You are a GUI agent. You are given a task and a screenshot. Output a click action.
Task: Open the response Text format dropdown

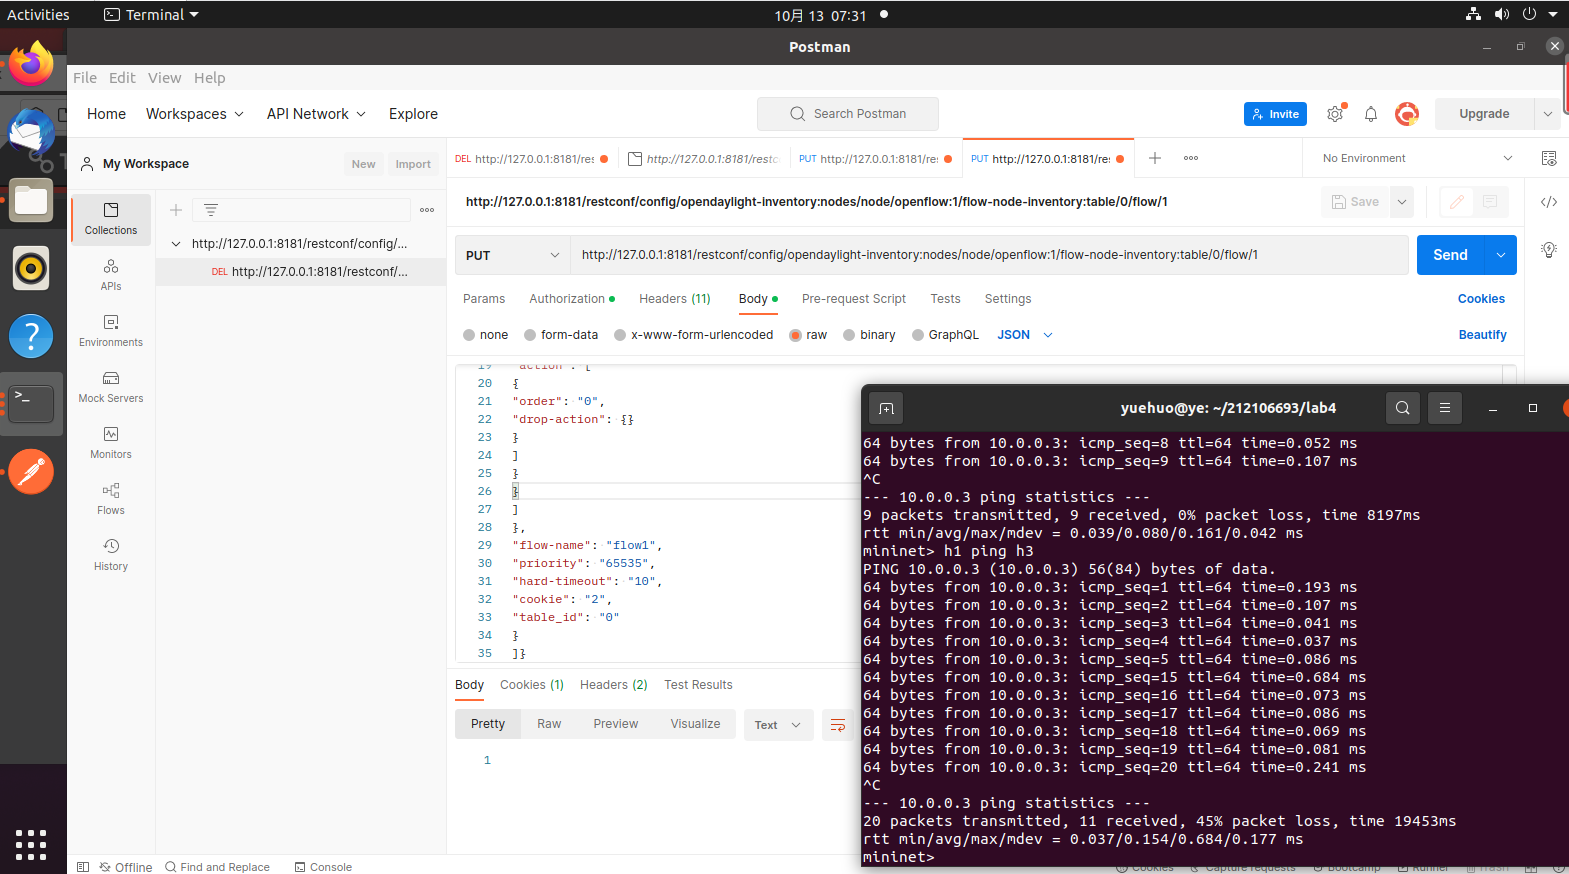pyautogui.click(x=778, y=725)
